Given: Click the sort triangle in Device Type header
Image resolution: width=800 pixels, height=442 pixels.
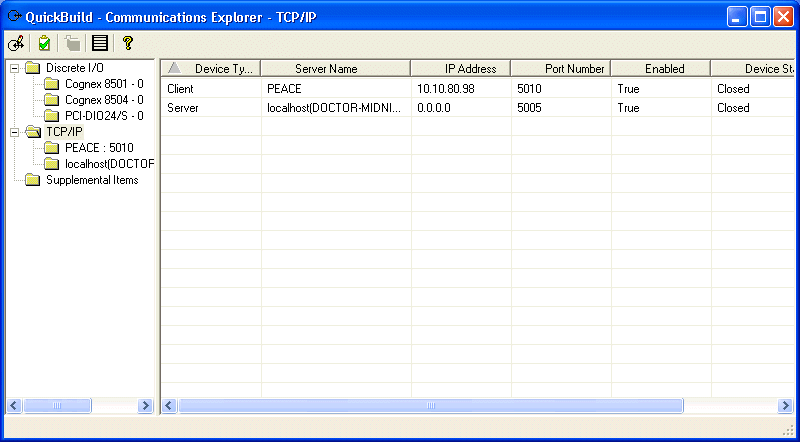Looking at the screenshot, I should [x=174, y=67].
